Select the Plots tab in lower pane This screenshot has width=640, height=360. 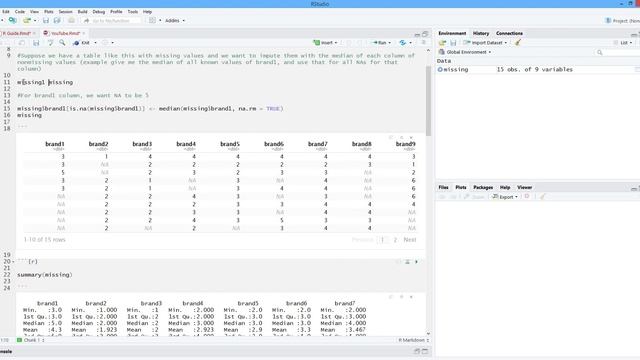(x=461, y=187)
